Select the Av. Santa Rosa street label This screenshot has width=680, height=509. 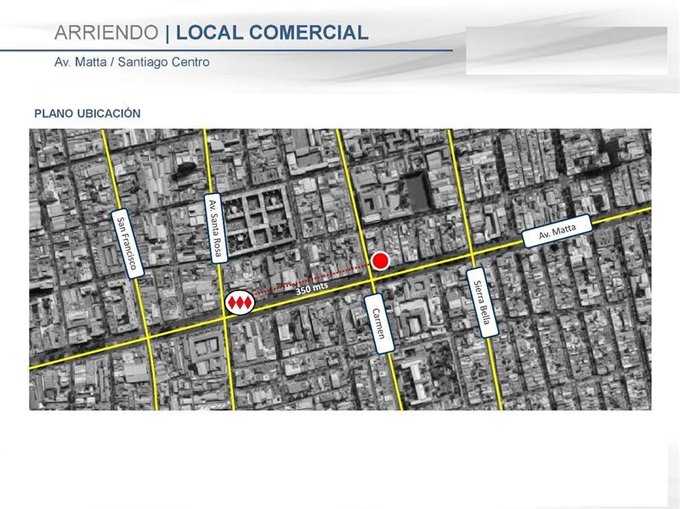[x=216, y=228]
